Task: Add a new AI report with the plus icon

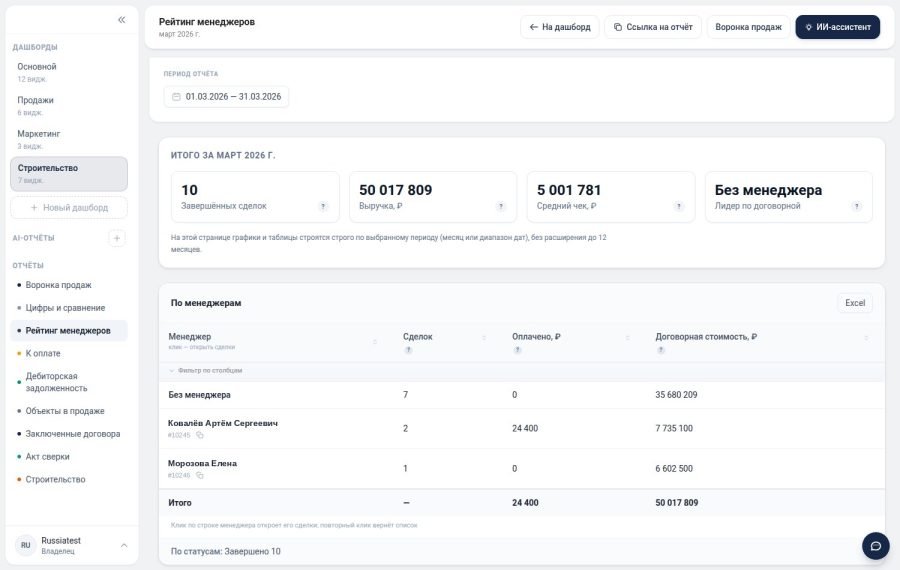Action: (117, 238)
